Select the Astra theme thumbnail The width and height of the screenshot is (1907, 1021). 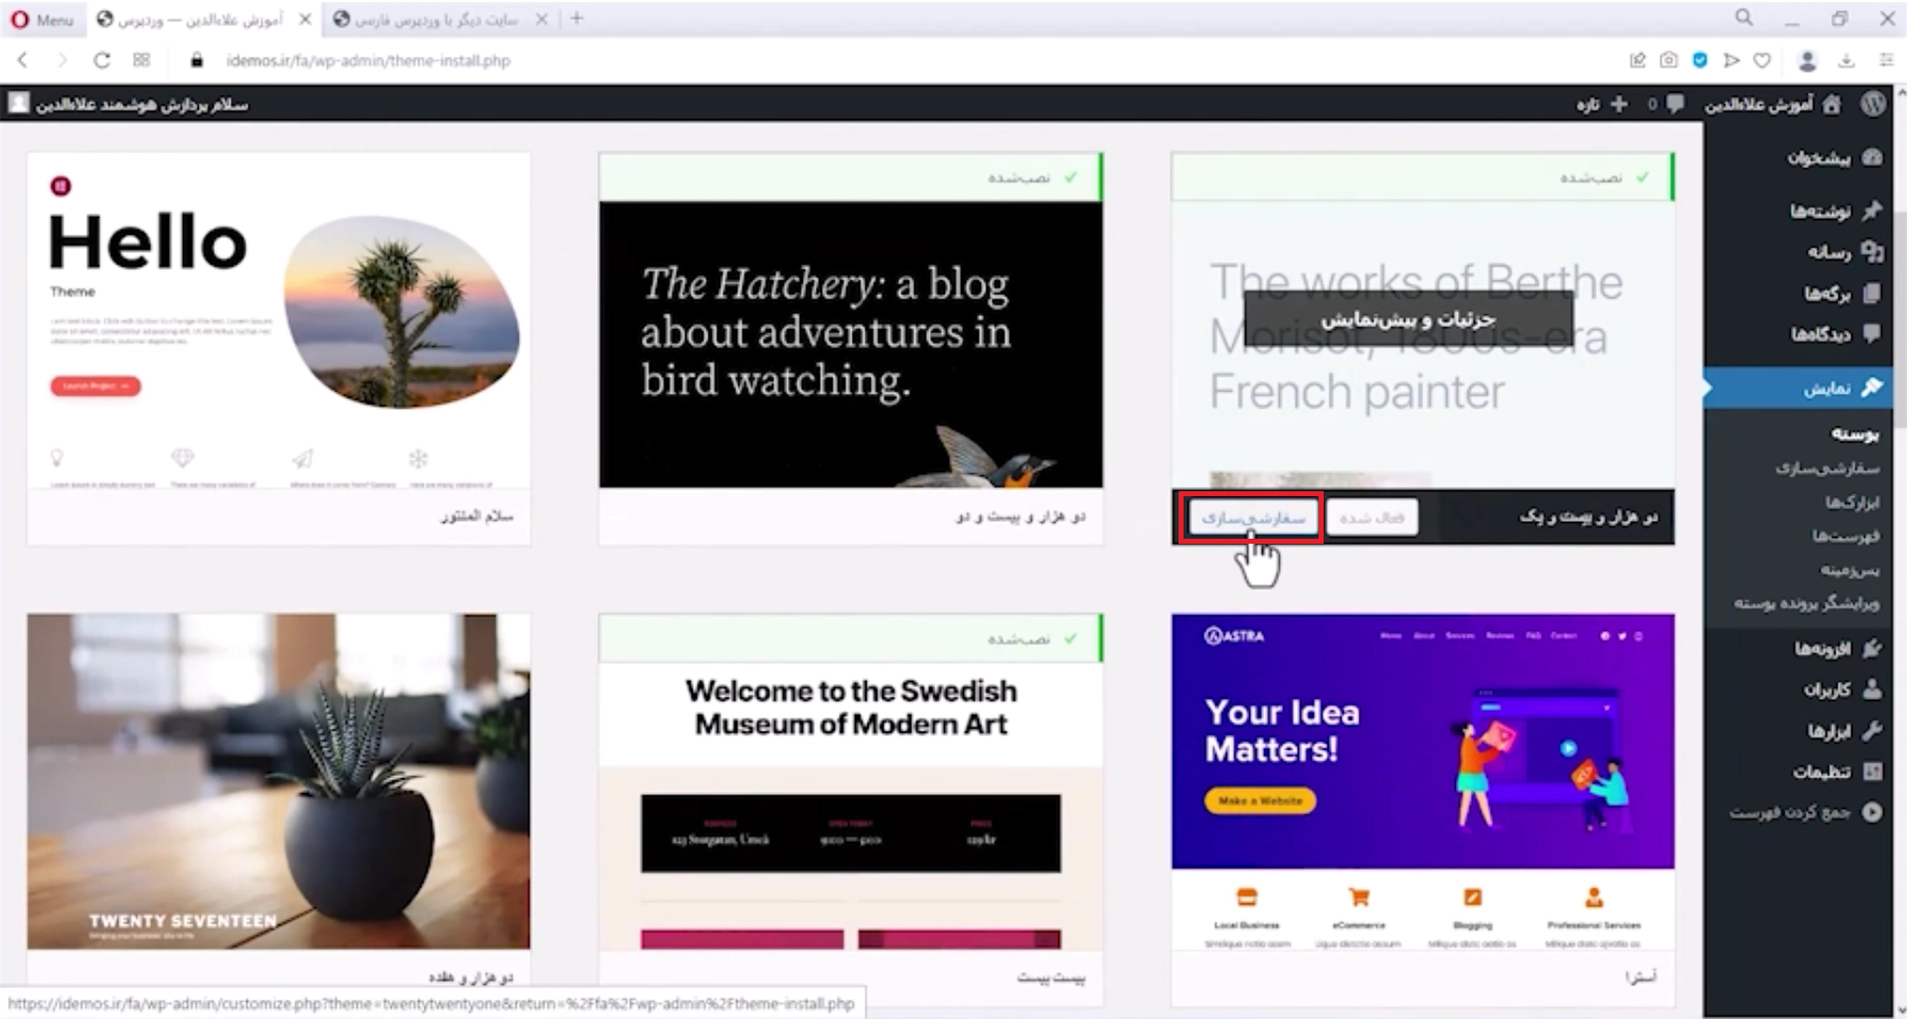1423,782
